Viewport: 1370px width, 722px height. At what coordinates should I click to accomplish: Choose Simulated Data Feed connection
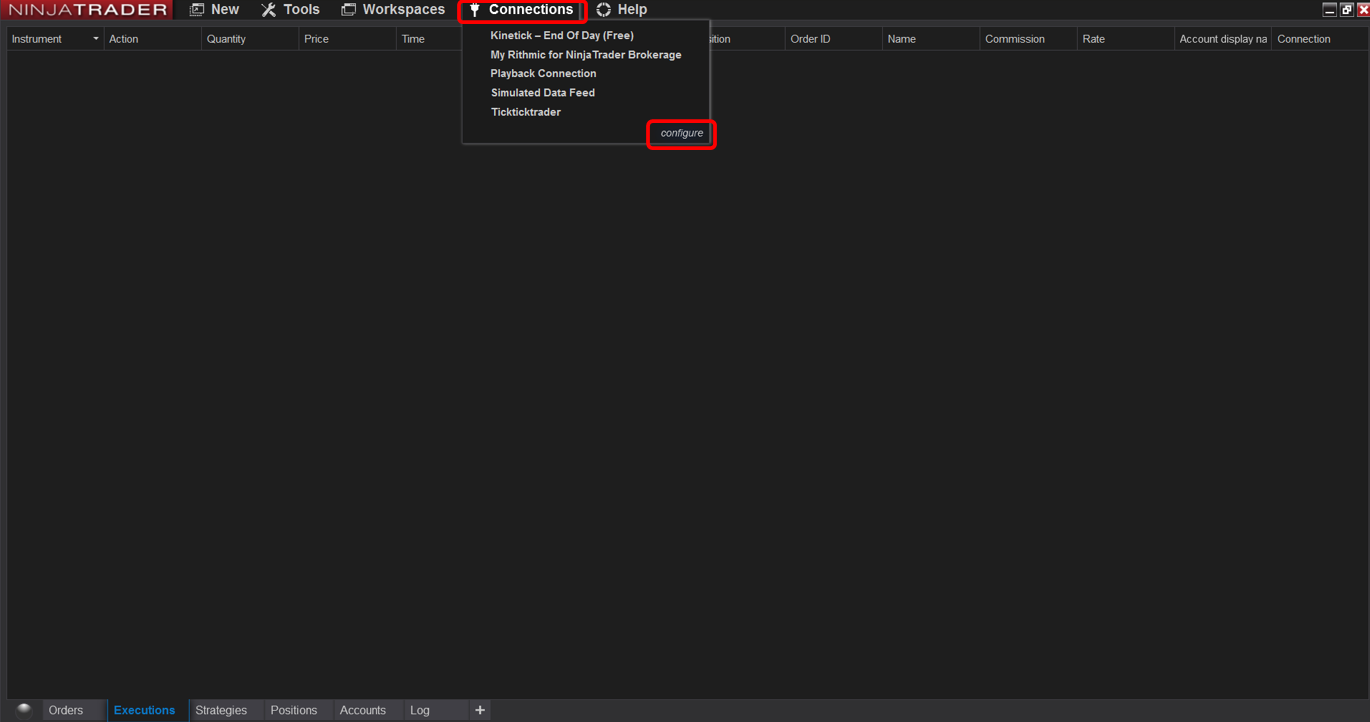[x=542, y=92]
